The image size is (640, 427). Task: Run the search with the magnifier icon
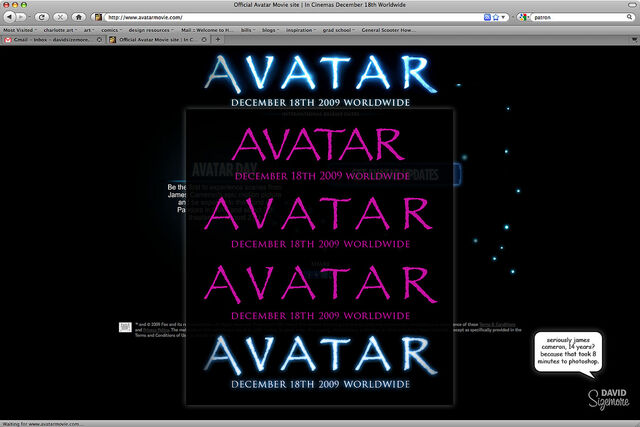point(629,17)
